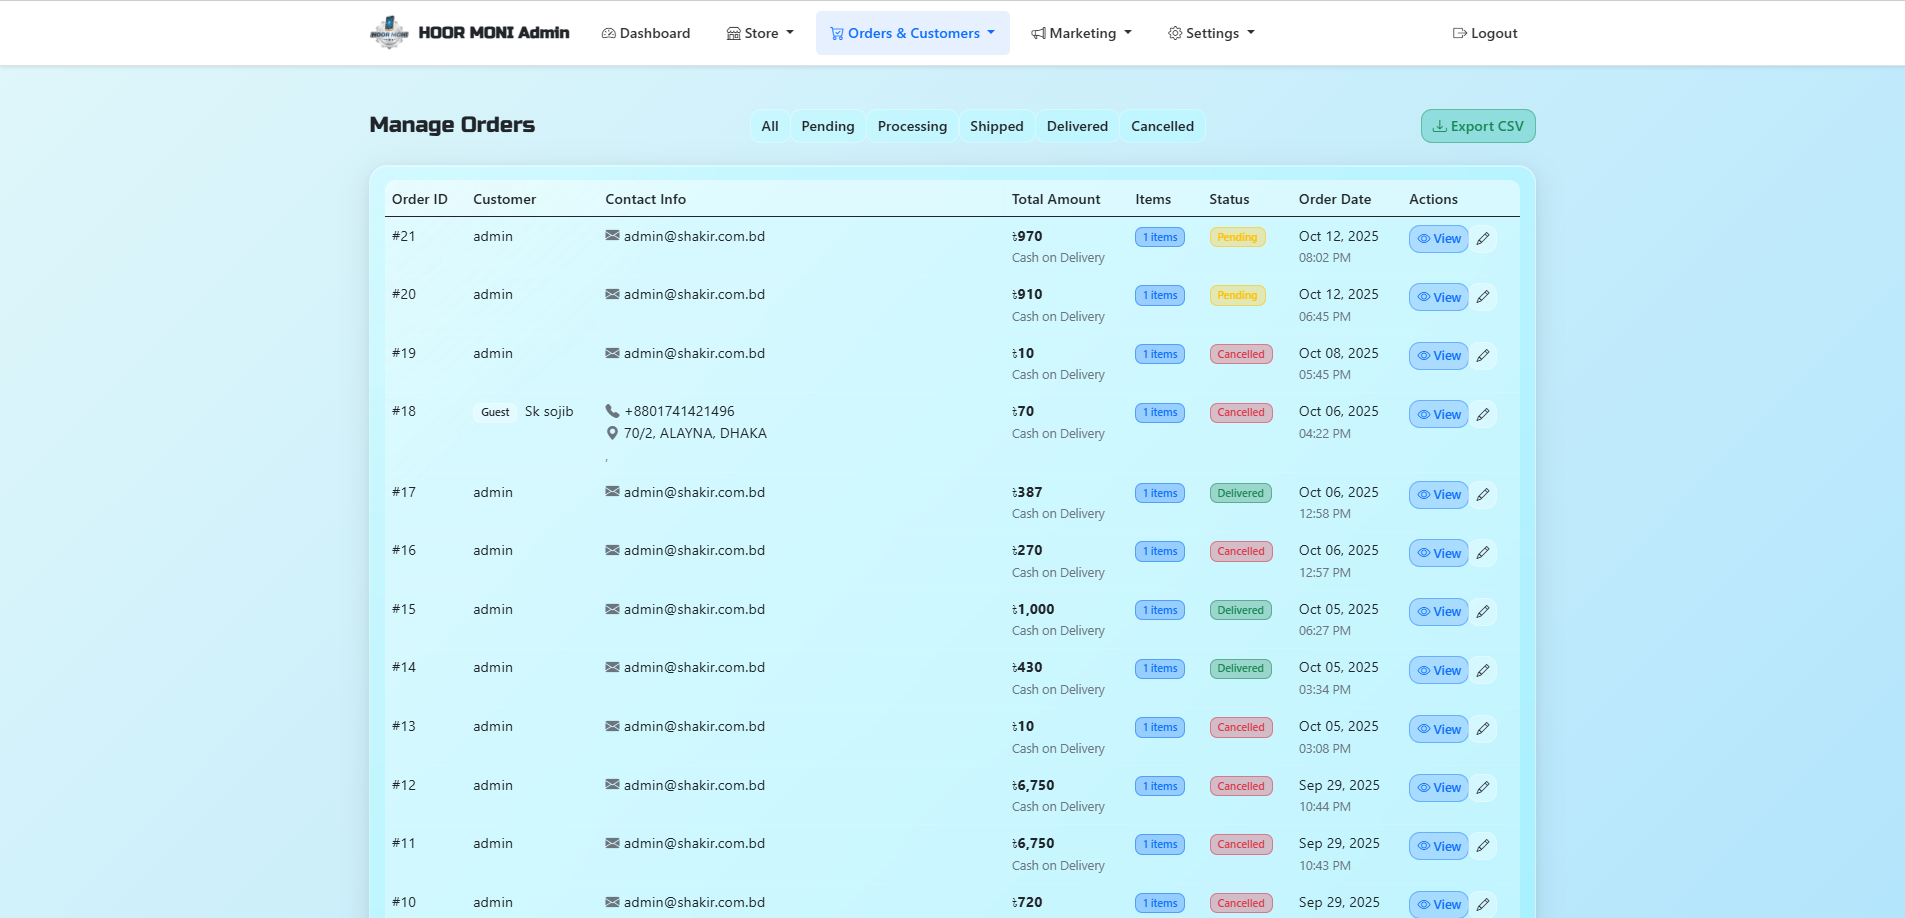Edit order #12 with pencil icon
Image resolution: width=1905 pixels, height=918 pixels.
pyautogui.click(x=1483, y=788)
